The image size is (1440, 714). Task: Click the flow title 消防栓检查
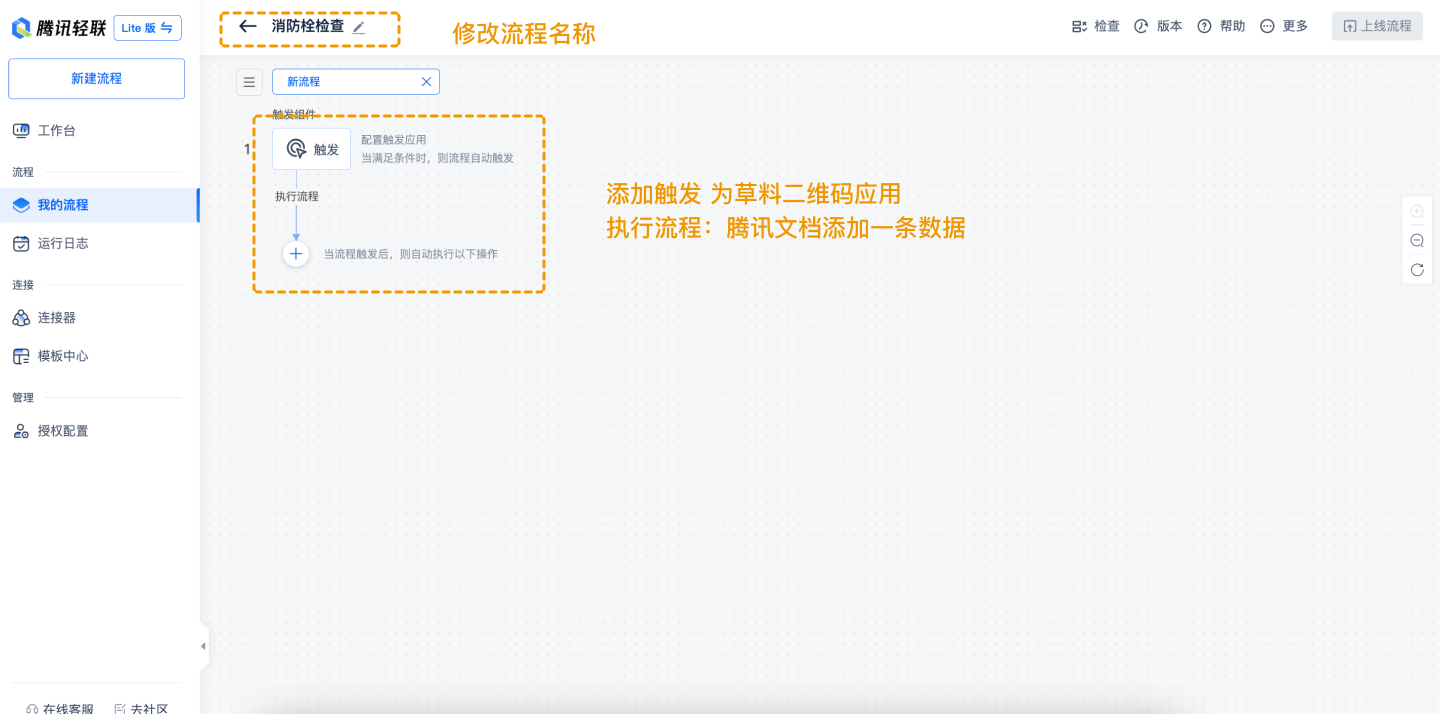[308, 26]
